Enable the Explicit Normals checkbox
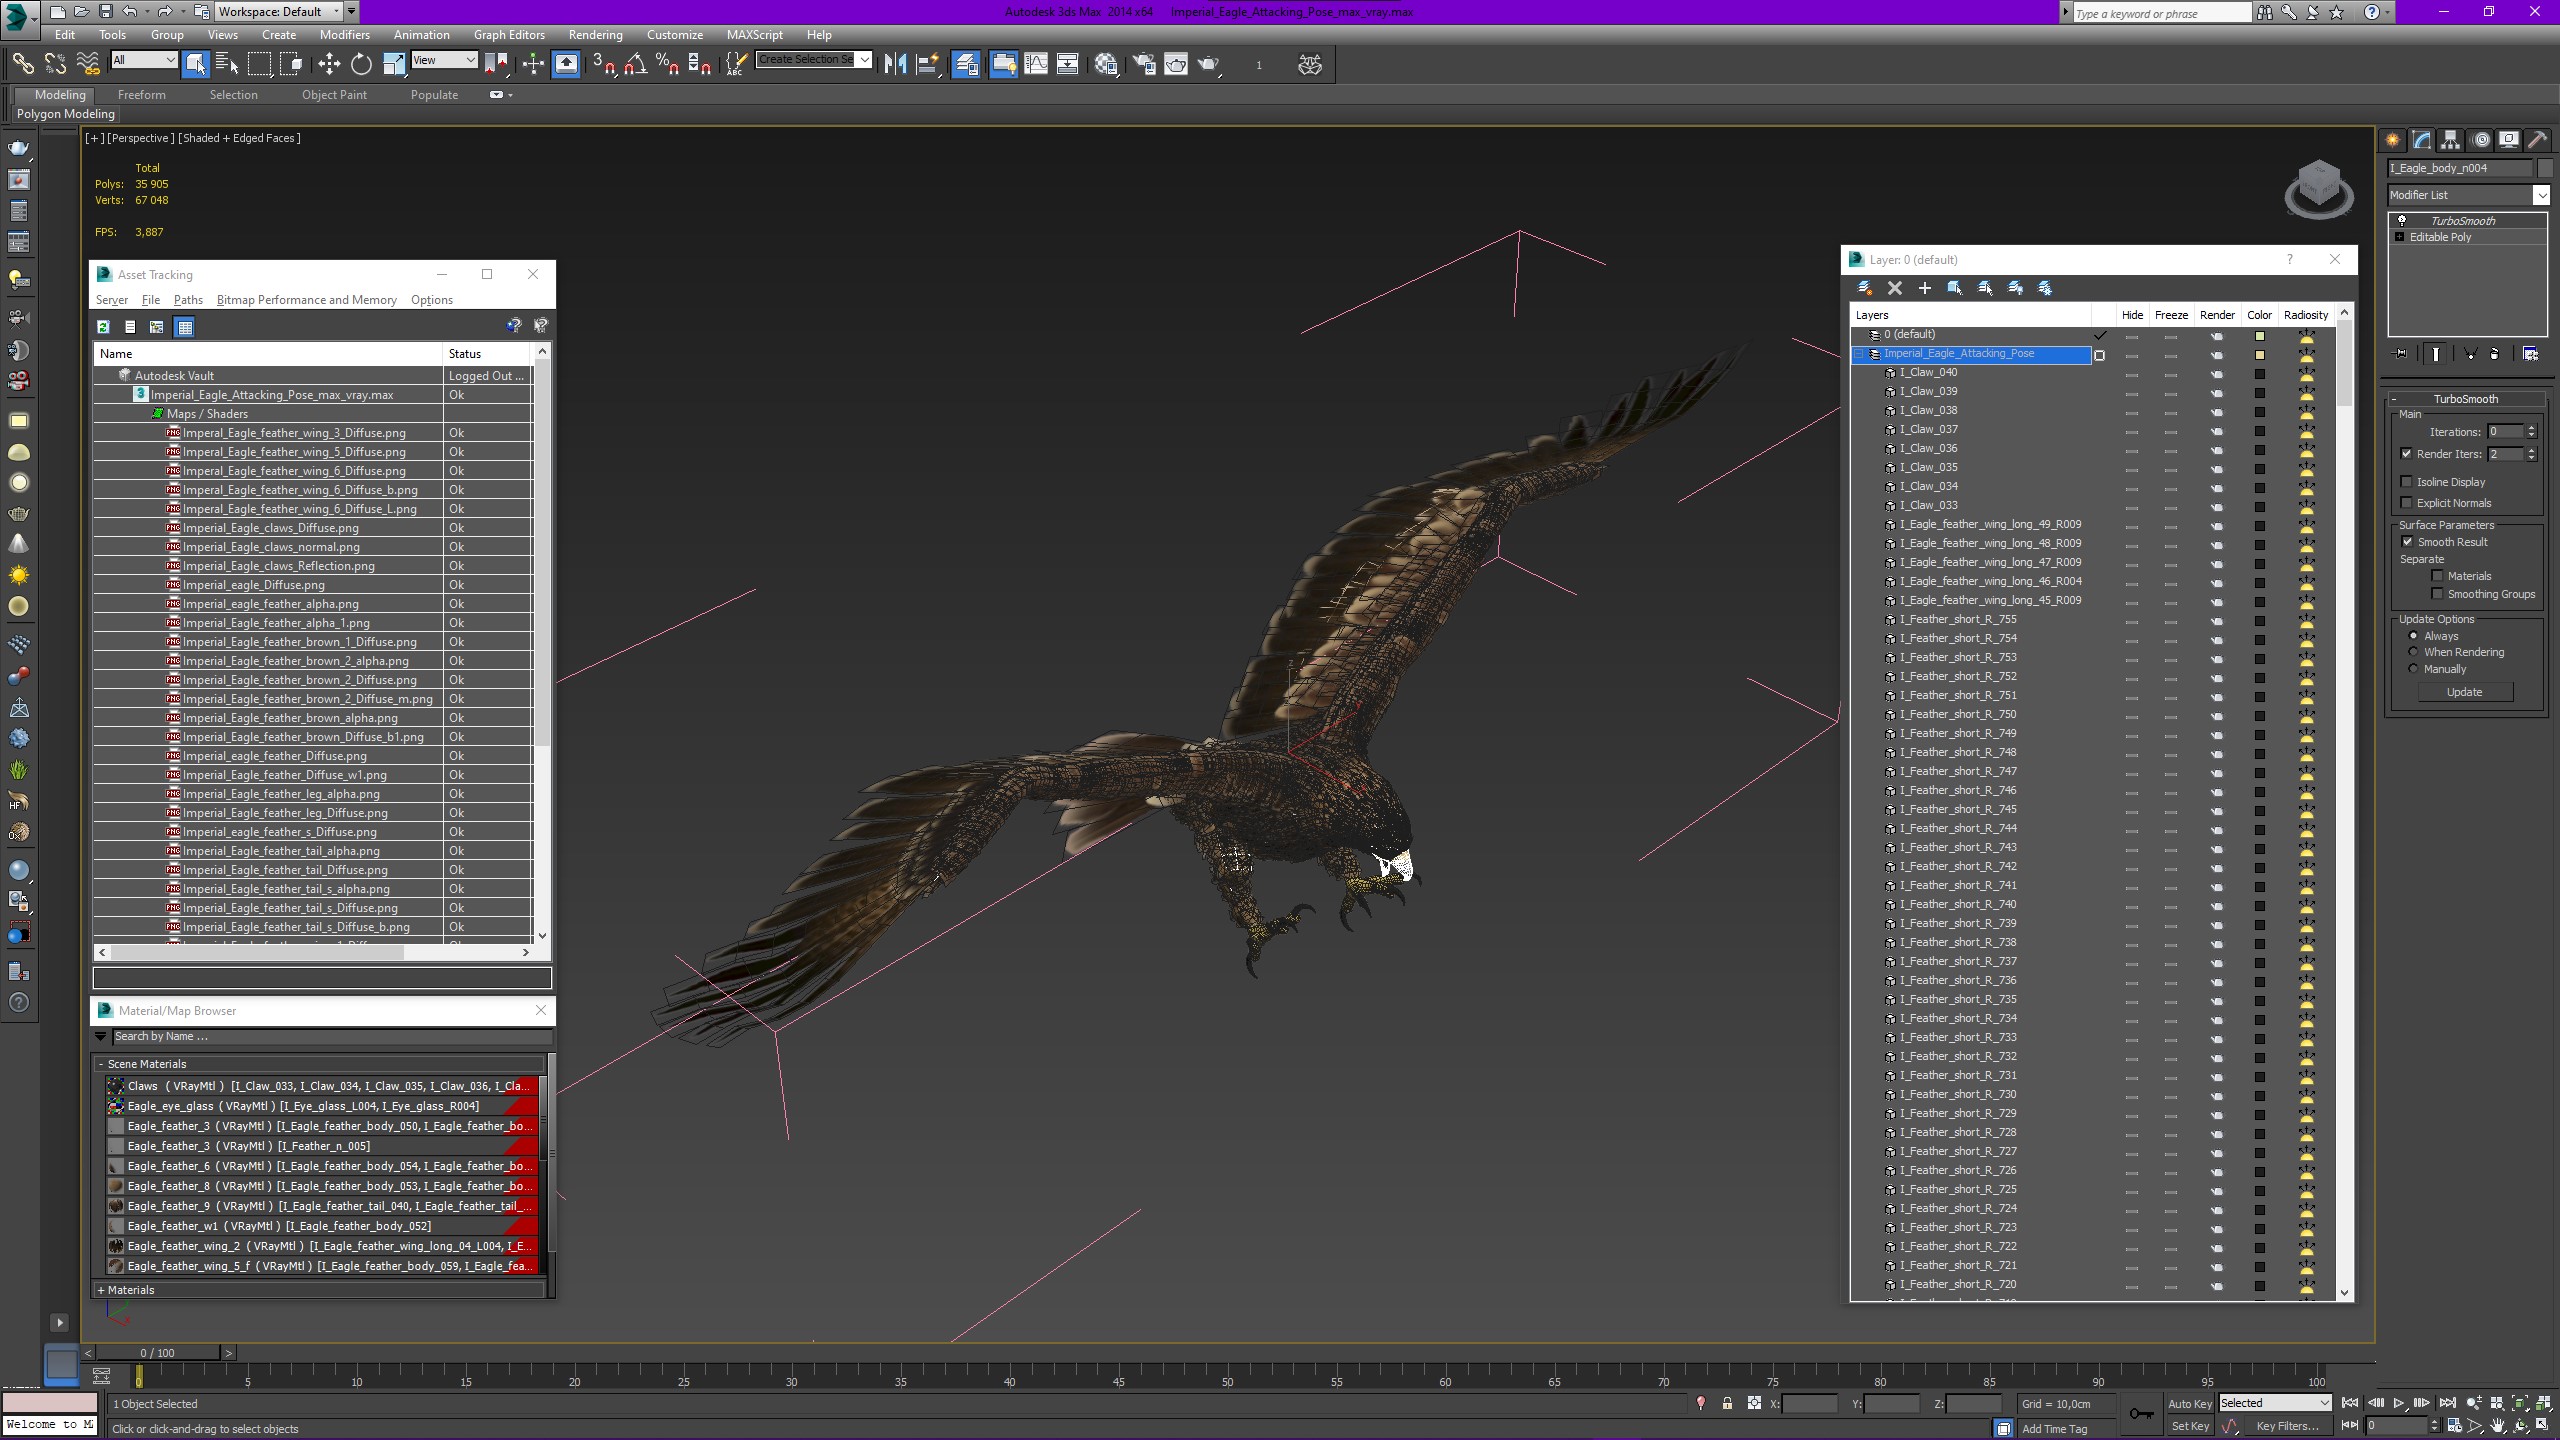Viewport: 2560px width, 1440px height. (2407, 503)
